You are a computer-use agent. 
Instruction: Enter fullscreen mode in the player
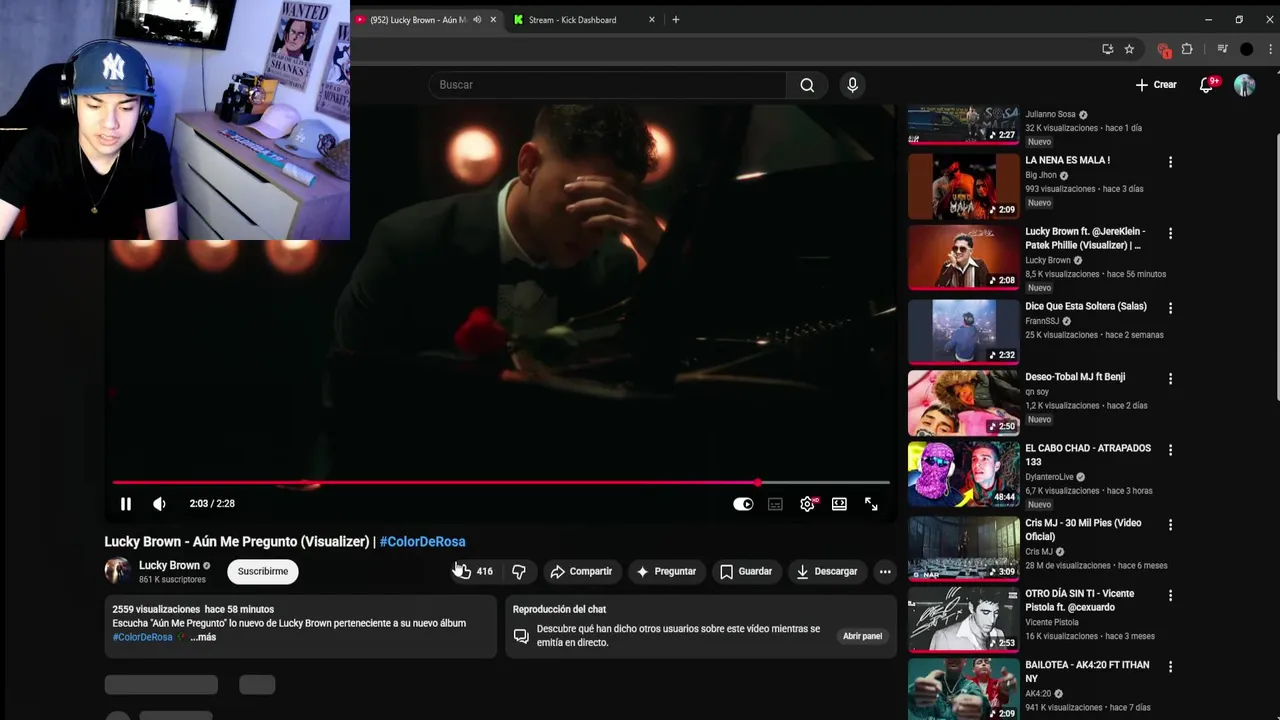coord(871,504)
